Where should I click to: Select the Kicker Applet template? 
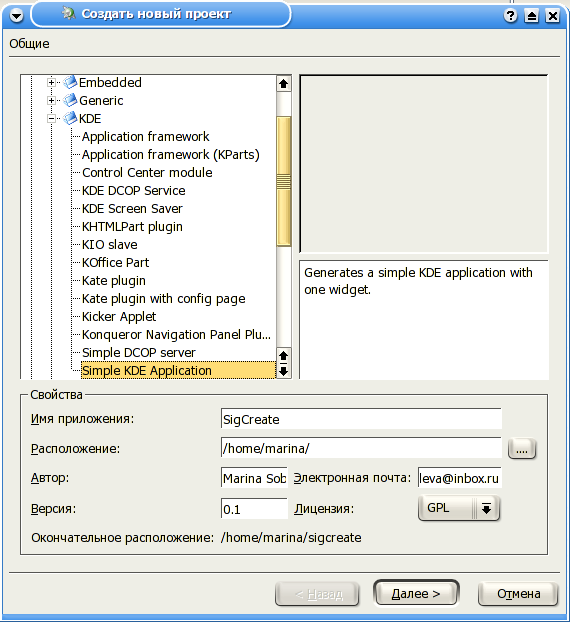(119, 317)
